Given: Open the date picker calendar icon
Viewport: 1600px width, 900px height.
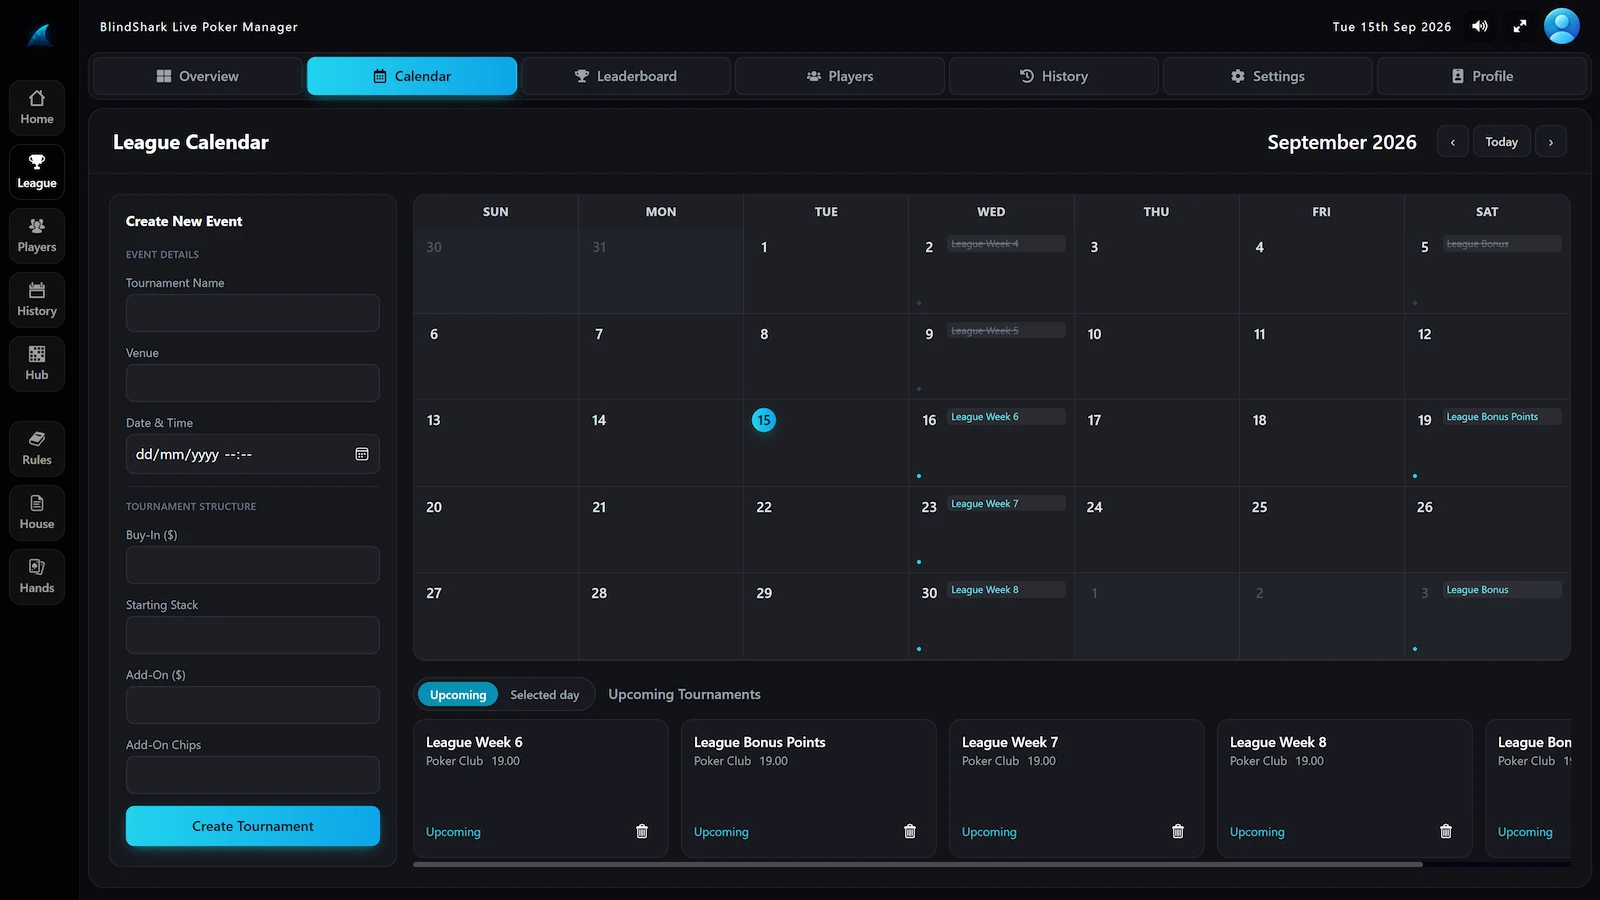Looking at the screenshot, I should [x=362, y=454].
